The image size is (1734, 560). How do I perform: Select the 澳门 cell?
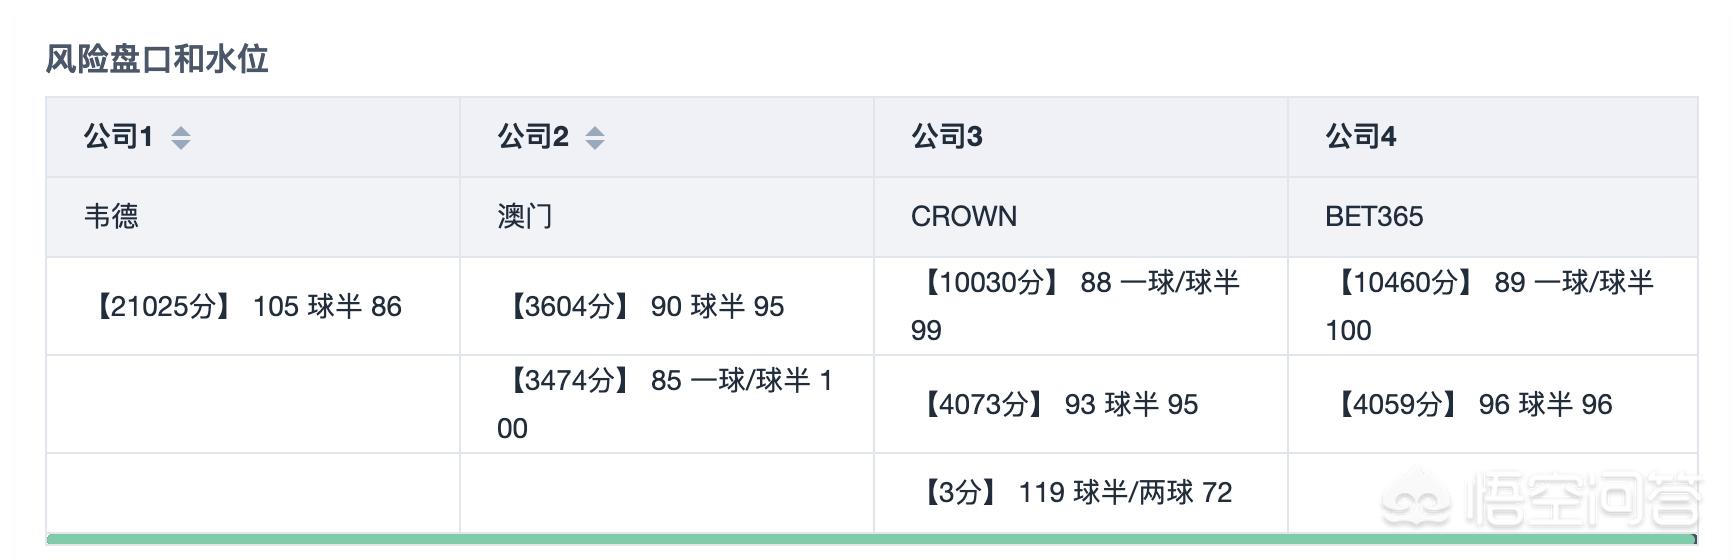click(x=667, y=217)
